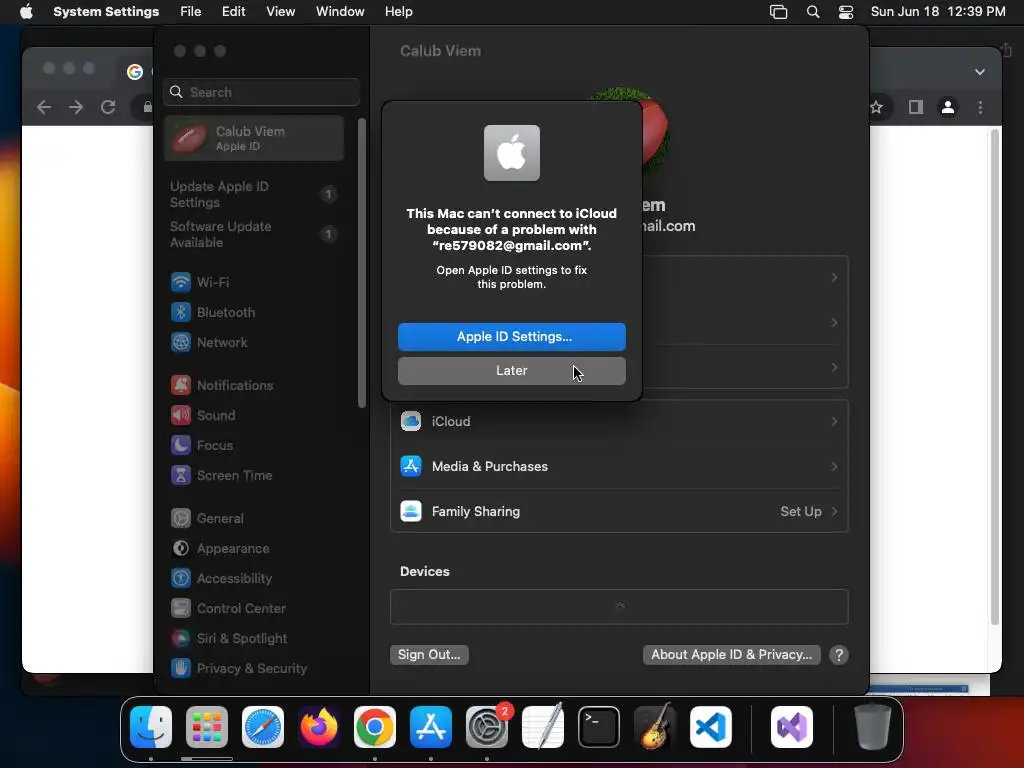Open System Settings menu in menu bar

point(106,12)
